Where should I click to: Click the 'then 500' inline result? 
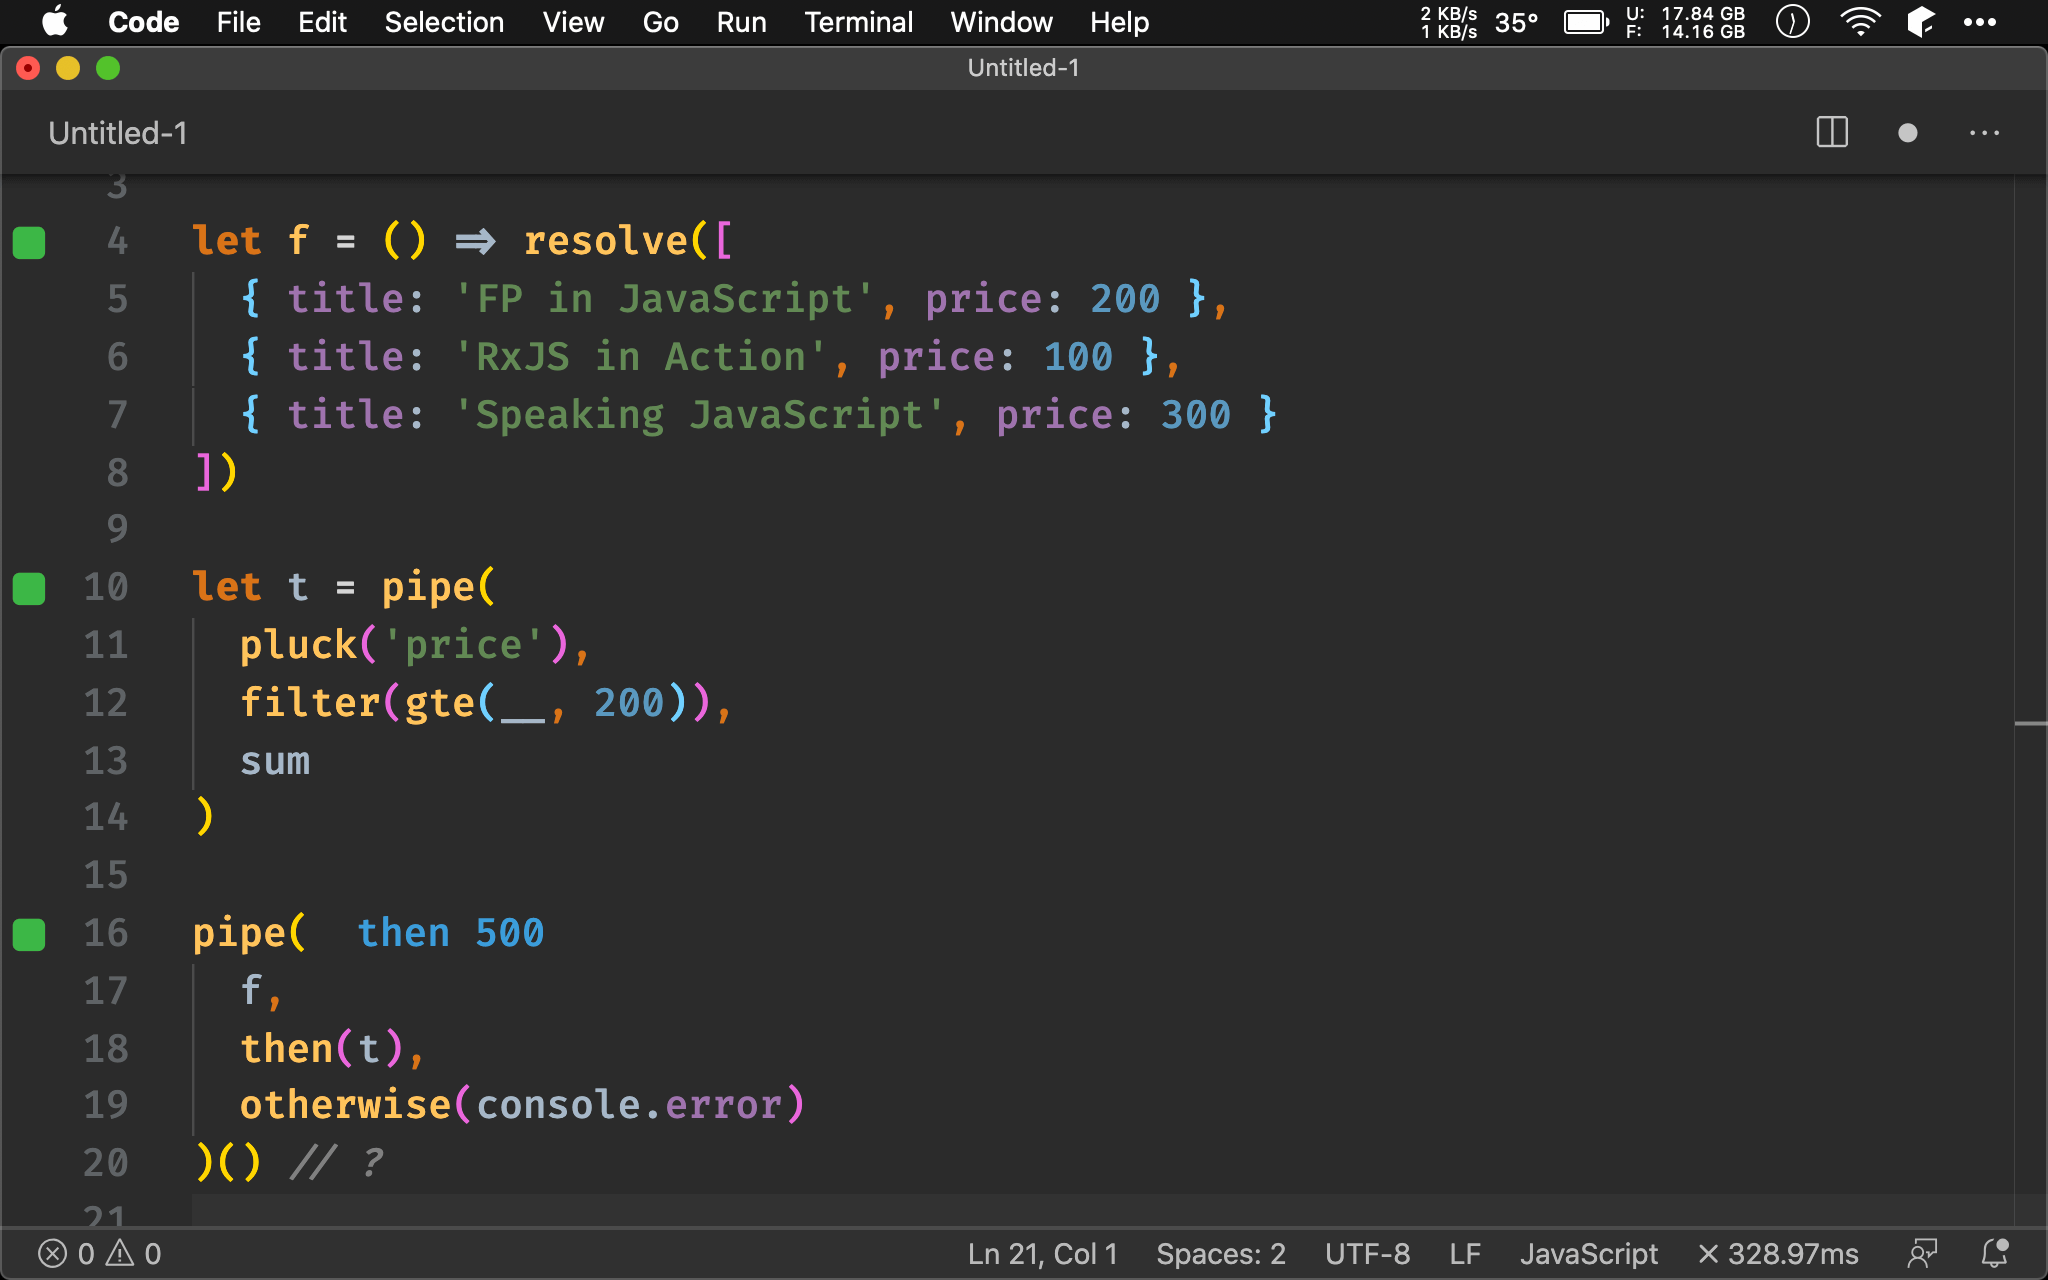[451, 933]
